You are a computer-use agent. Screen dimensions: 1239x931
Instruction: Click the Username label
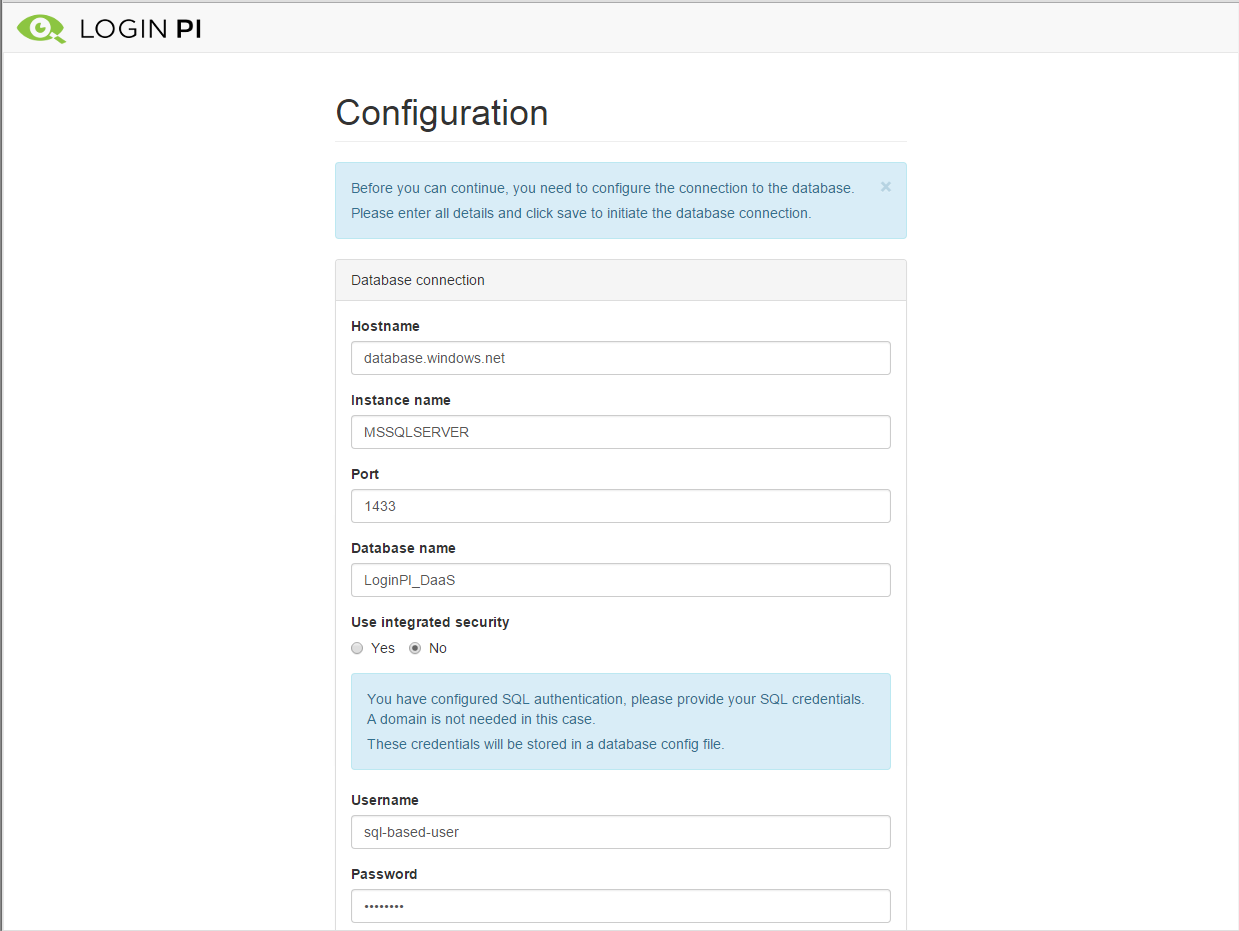(385, 800)
